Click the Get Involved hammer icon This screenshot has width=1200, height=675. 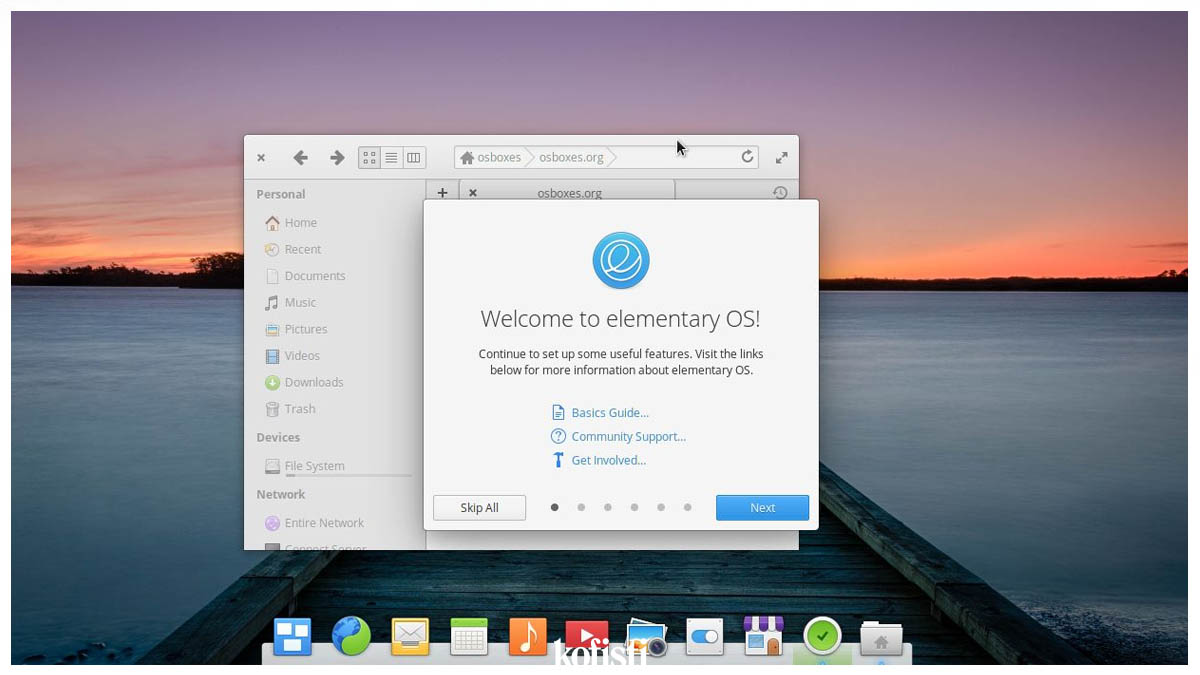[x=558, y=460]
